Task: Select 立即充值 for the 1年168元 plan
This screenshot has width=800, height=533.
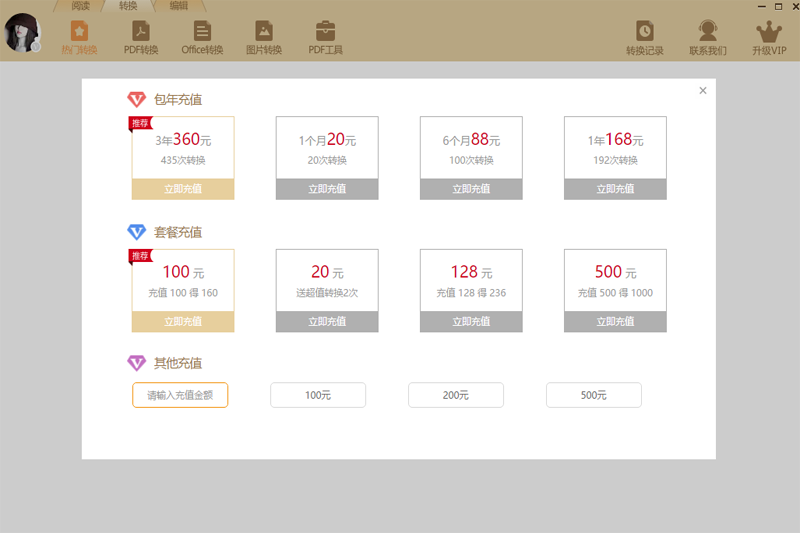Action: click(x=615, y=189)
